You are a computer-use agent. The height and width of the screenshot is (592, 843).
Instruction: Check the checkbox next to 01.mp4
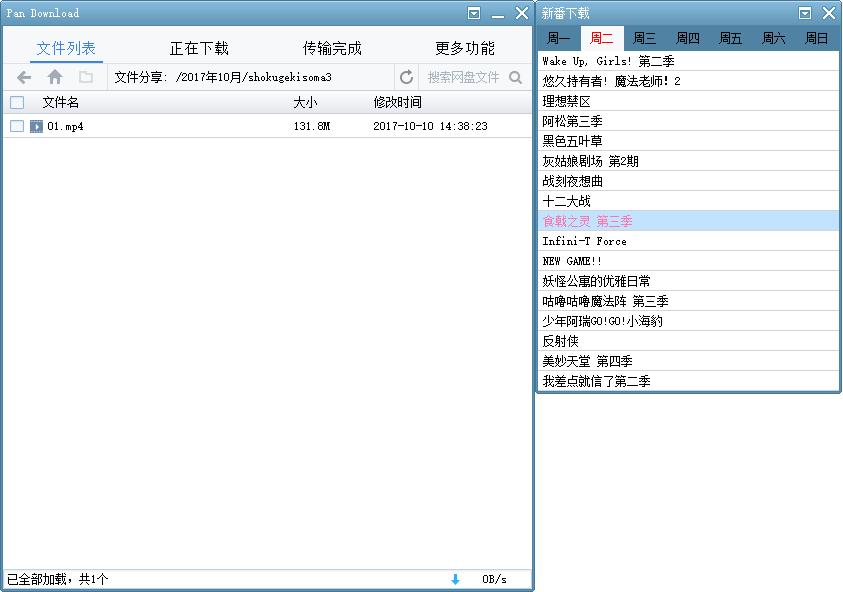tap(16, 125)
